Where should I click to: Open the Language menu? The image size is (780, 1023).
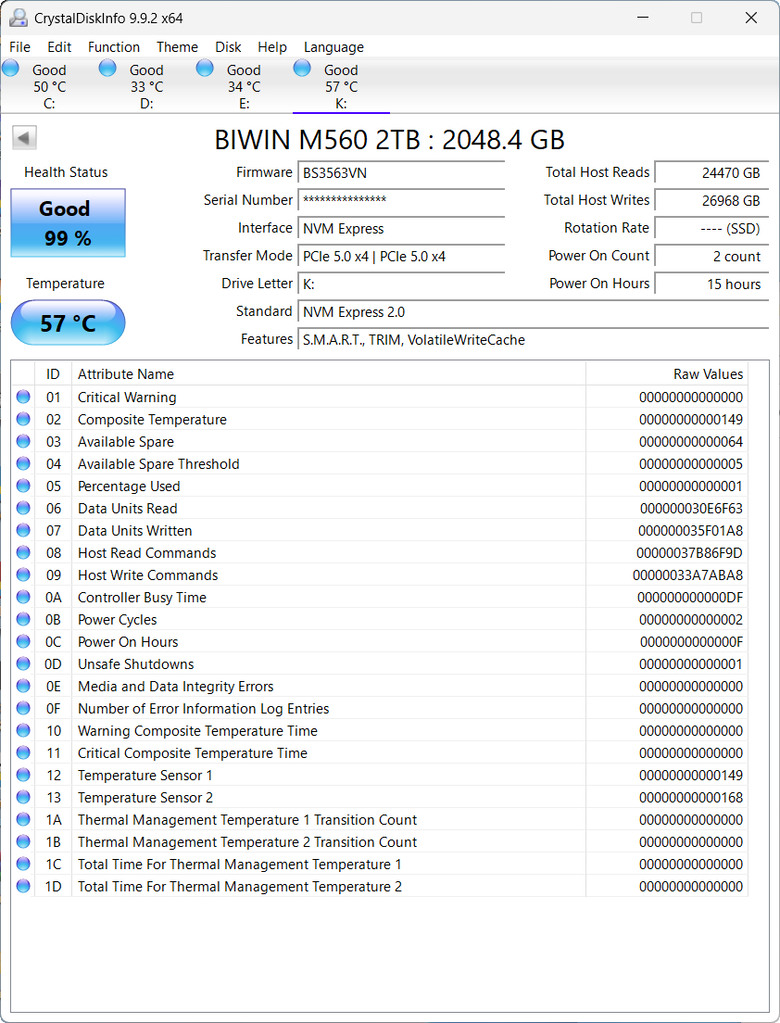click(x=334, y=47)
